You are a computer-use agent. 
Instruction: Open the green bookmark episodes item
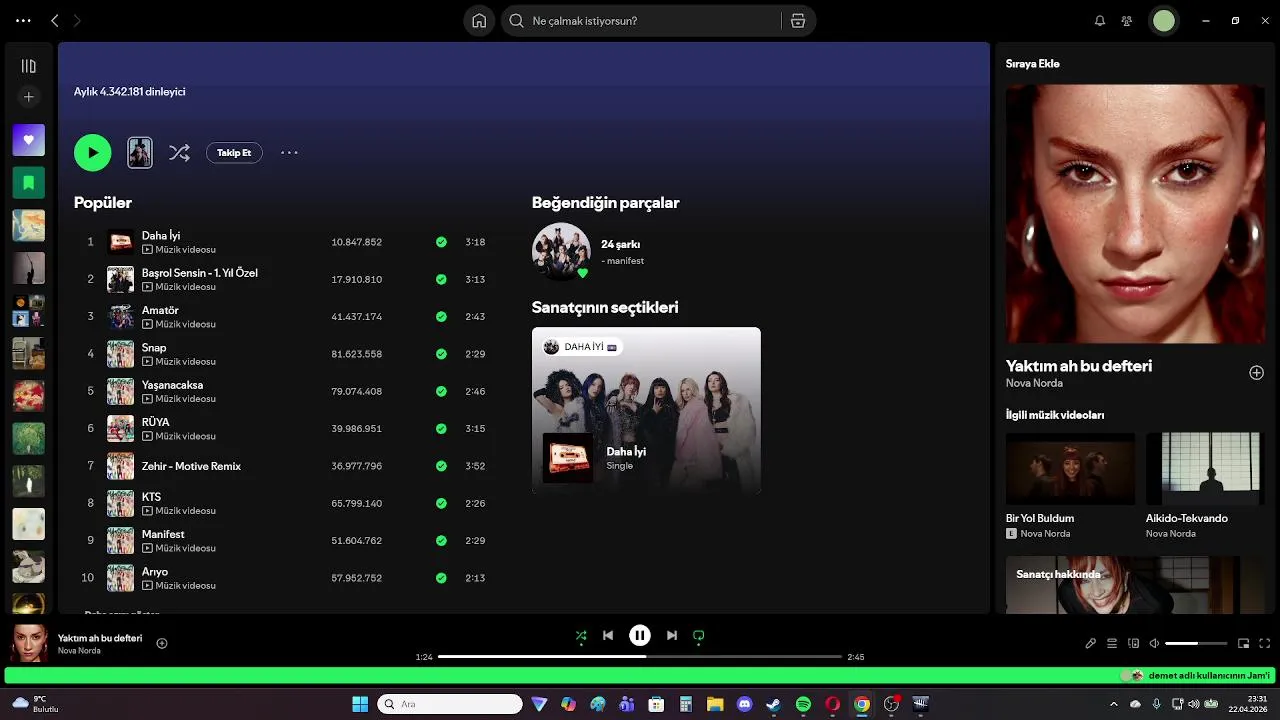(28, 183)
